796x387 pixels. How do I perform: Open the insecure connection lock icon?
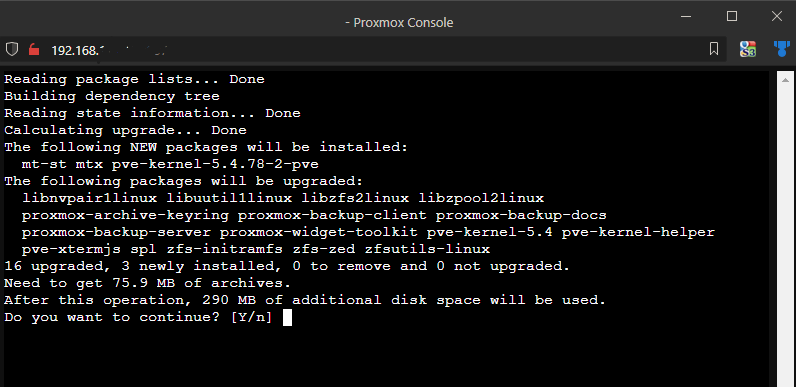34,49
